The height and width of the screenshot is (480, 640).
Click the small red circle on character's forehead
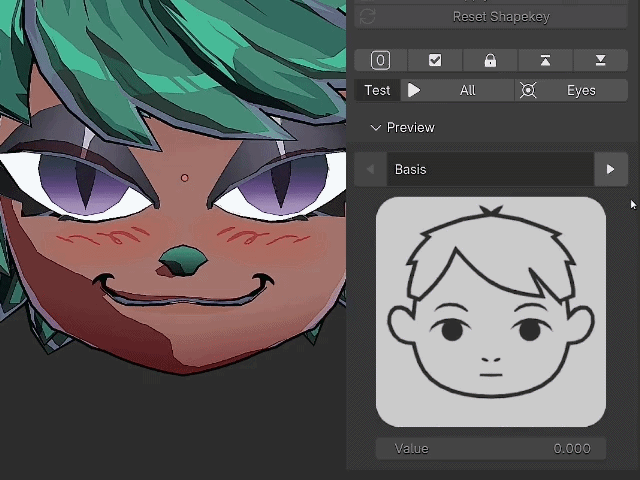click(184, 178)
